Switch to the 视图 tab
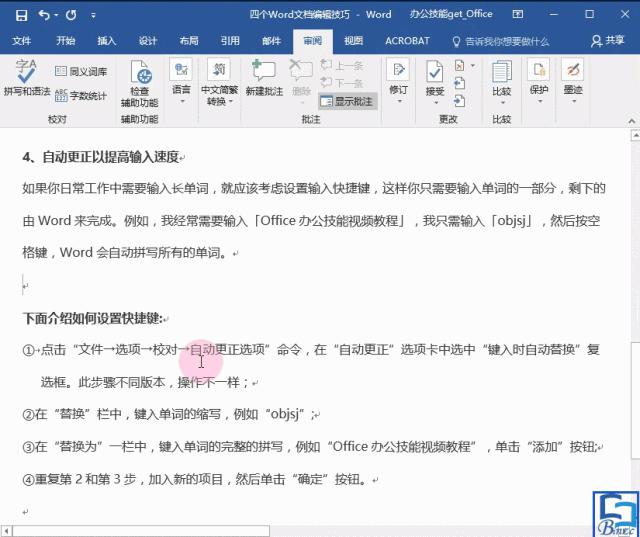 pyautogui.click(x=353, y=41)
